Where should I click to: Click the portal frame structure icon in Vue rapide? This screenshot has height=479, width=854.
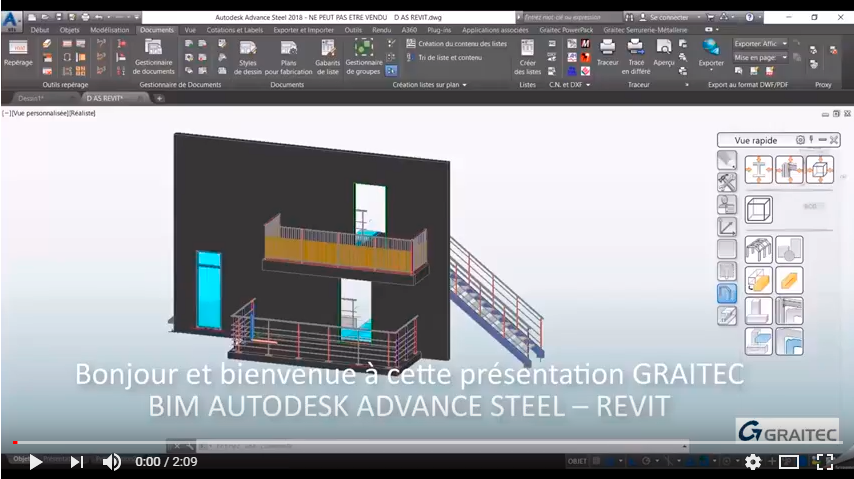[x=758, y=250]
